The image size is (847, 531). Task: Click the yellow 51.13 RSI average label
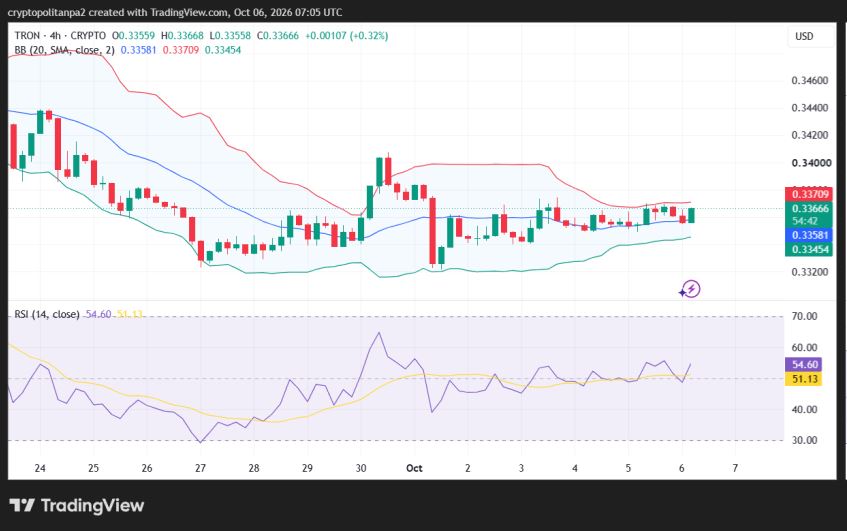tap(803, 379)
